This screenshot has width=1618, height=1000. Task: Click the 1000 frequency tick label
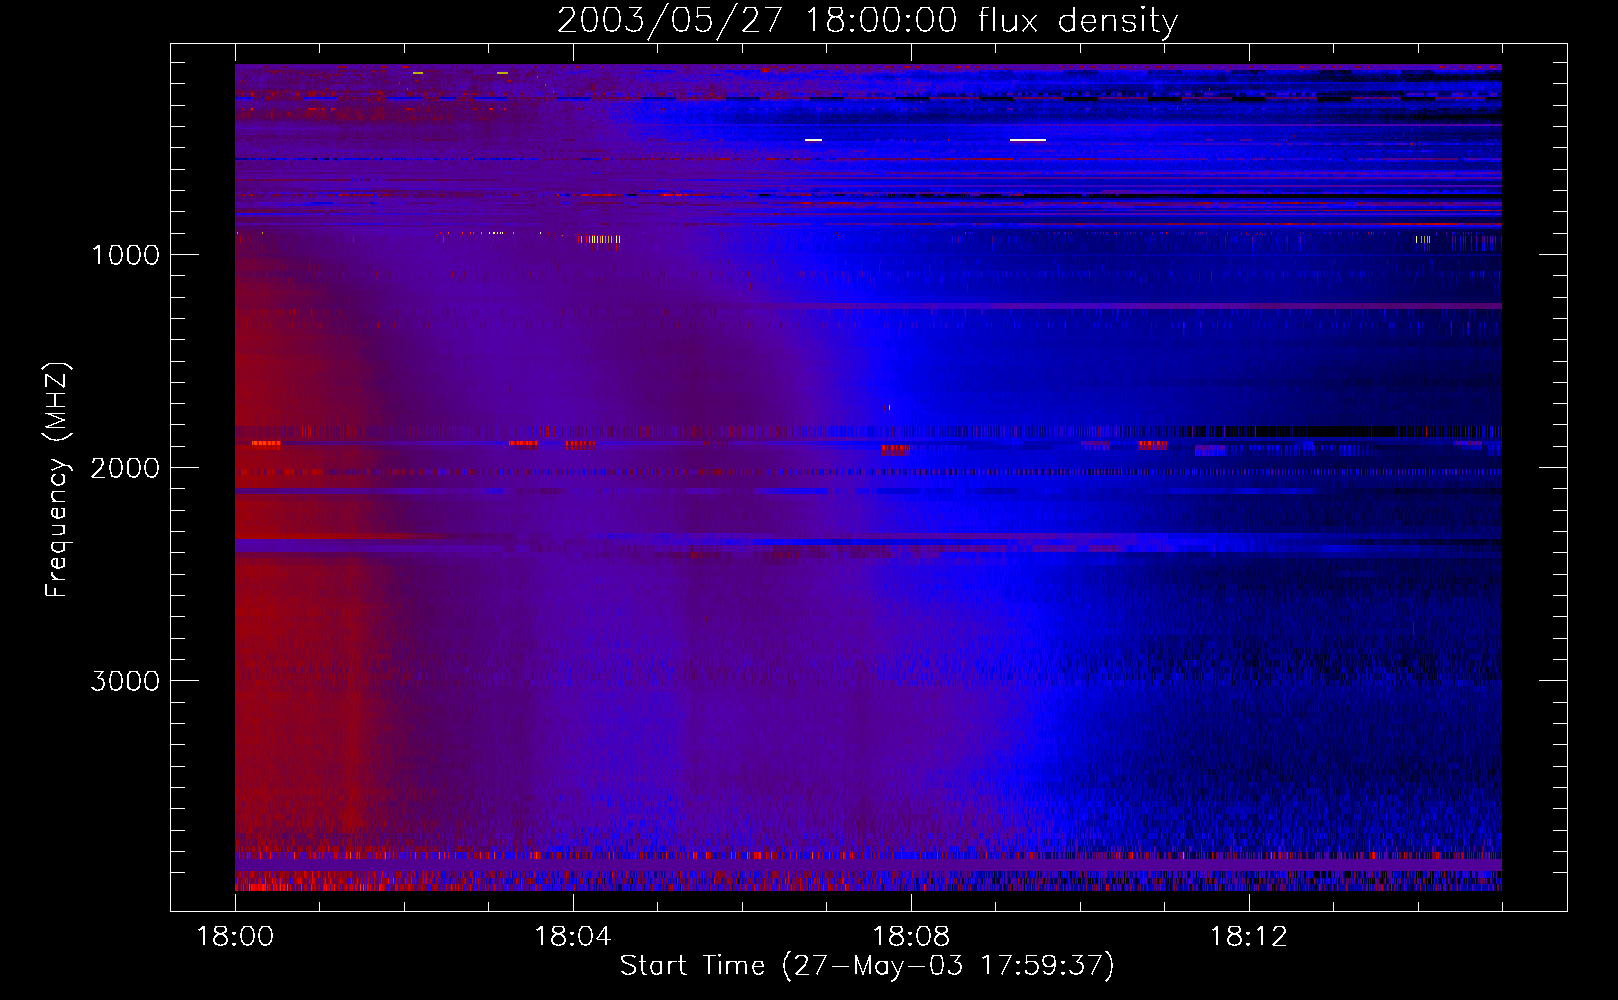pyautogui.click(x=125, y=255)
